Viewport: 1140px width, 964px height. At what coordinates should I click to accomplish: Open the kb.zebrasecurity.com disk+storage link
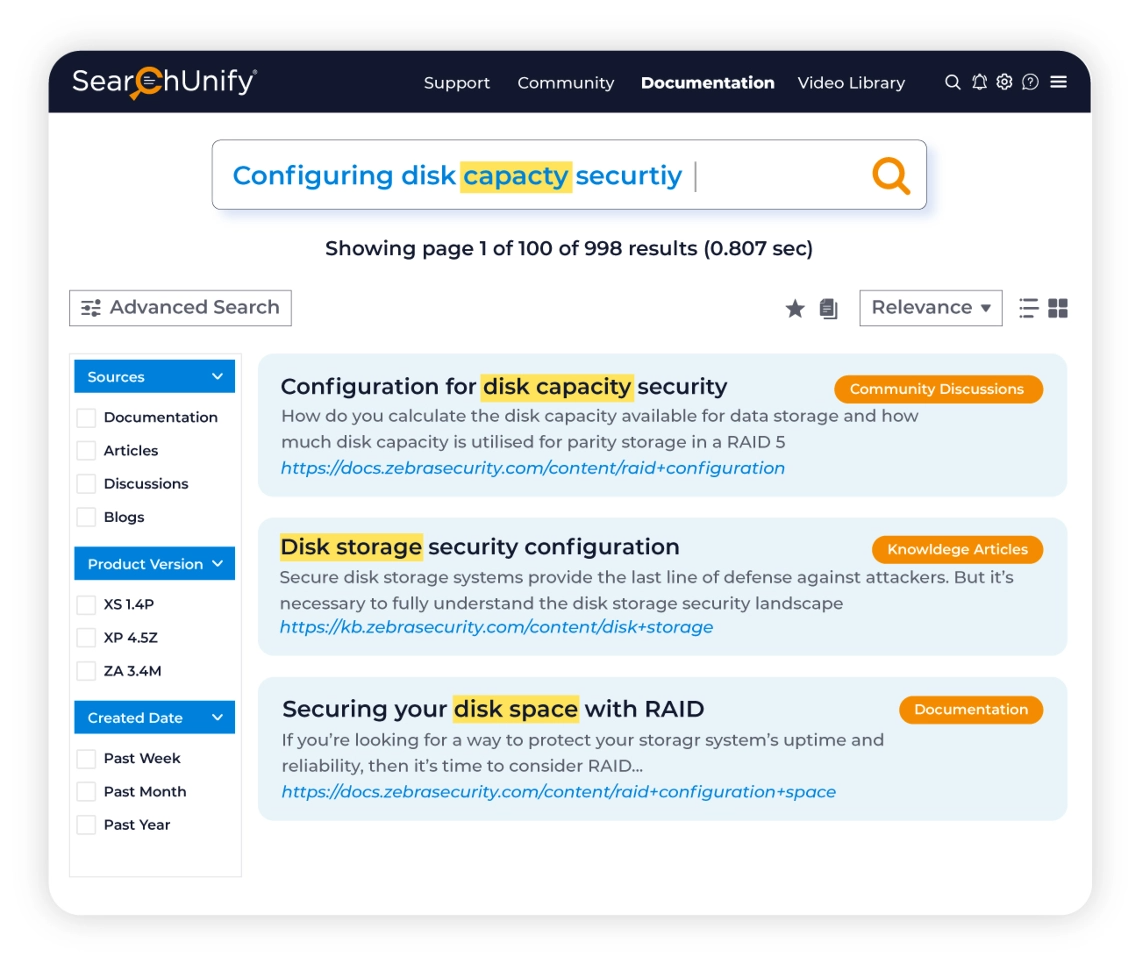point(497,627)
